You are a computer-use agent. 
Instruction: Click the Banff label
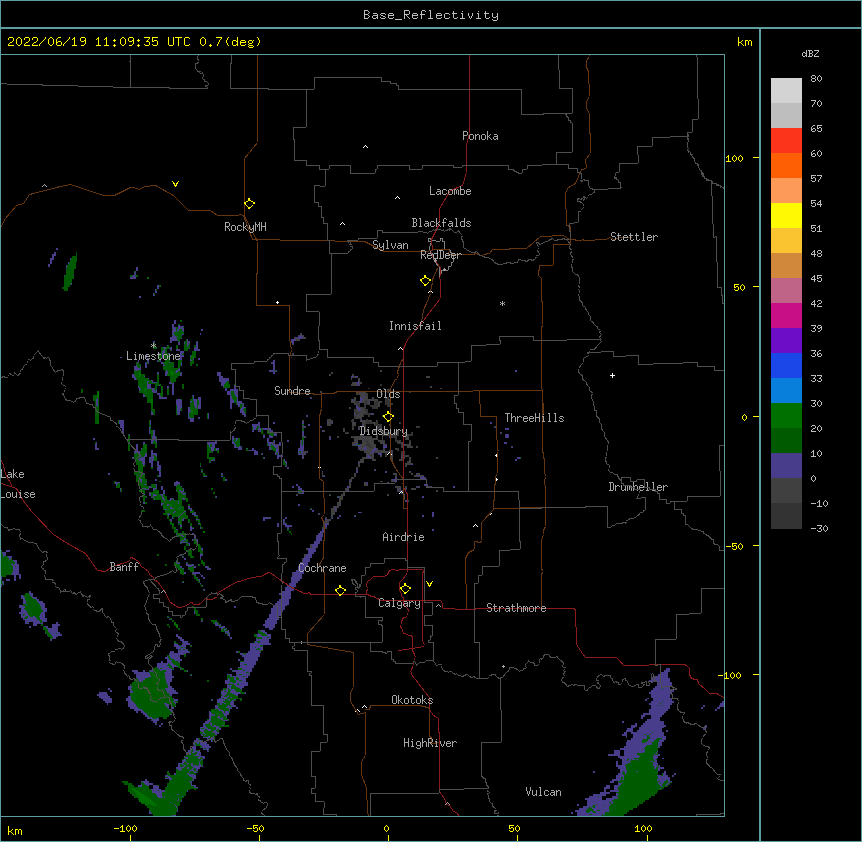124,567
